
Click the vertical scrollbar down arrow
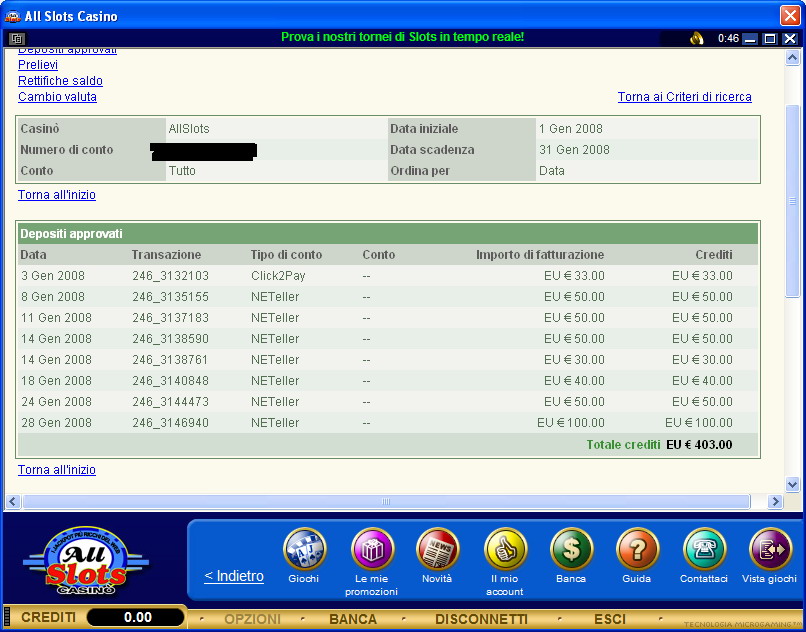tap(792, 484)
